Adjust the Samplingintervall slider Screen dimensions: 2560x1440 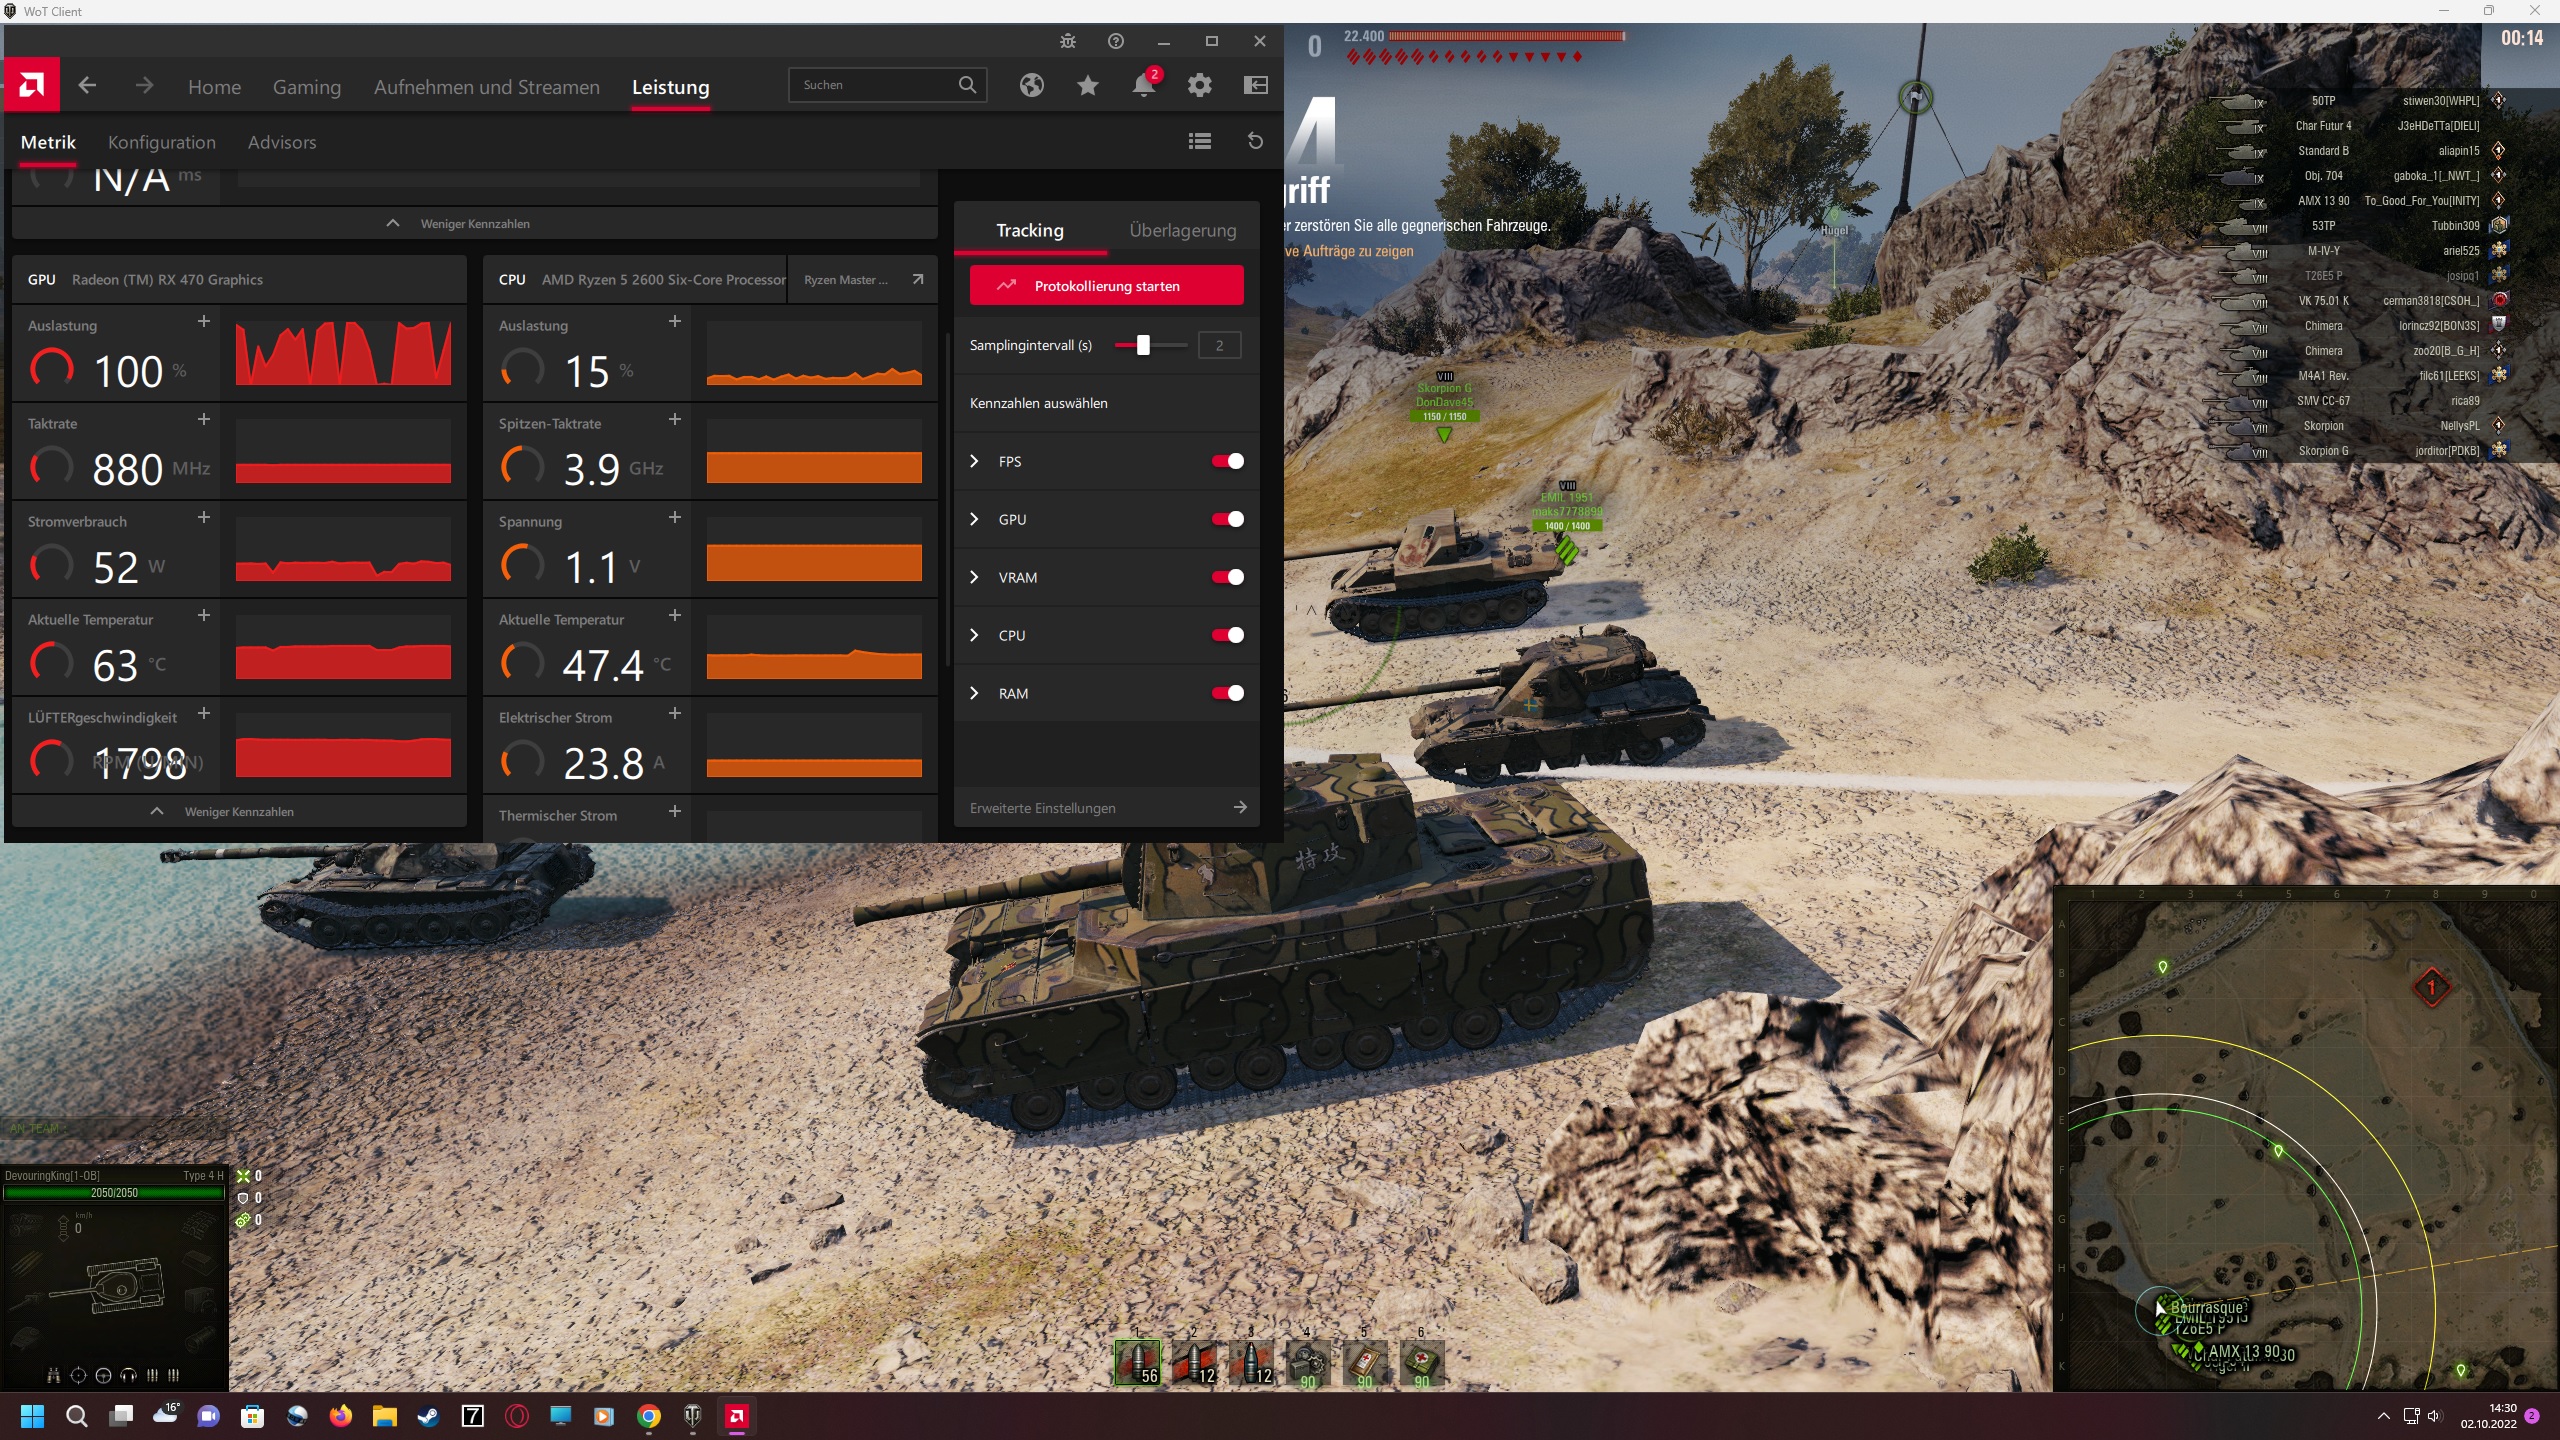coord(1143,345)
